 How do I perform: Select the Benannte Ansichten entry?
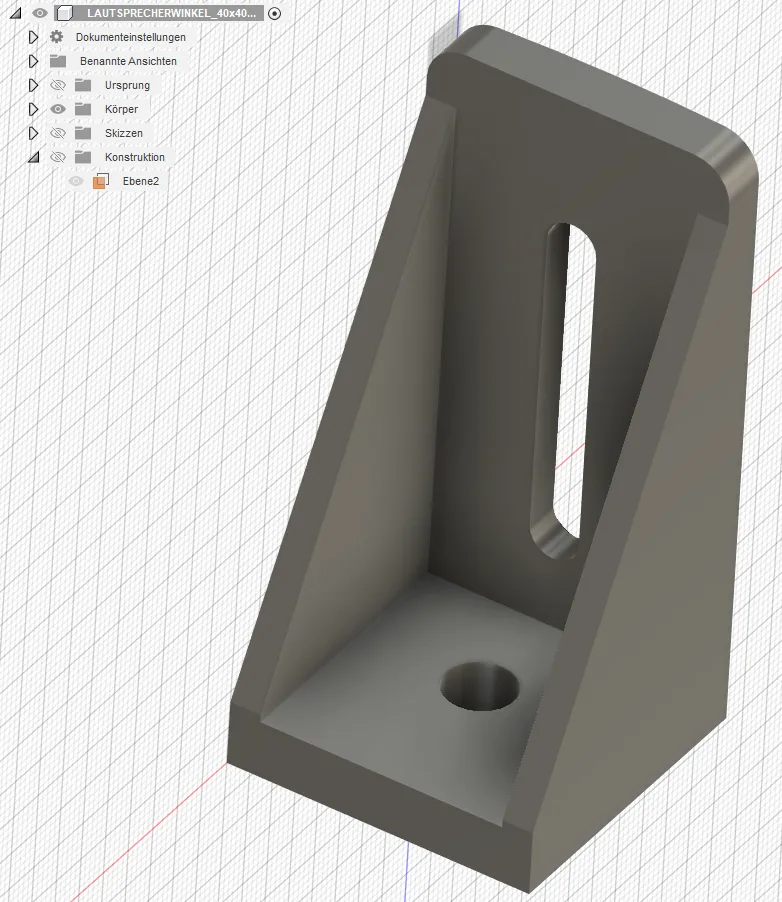coord(128,61)
